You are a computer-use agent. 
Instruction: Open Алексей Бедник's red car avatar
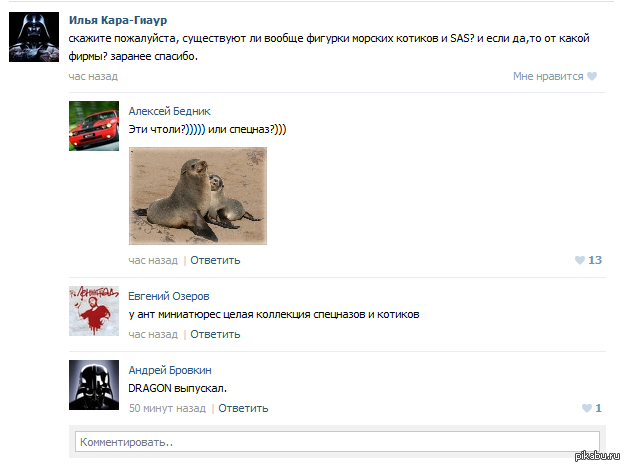(x=94, y=126)
